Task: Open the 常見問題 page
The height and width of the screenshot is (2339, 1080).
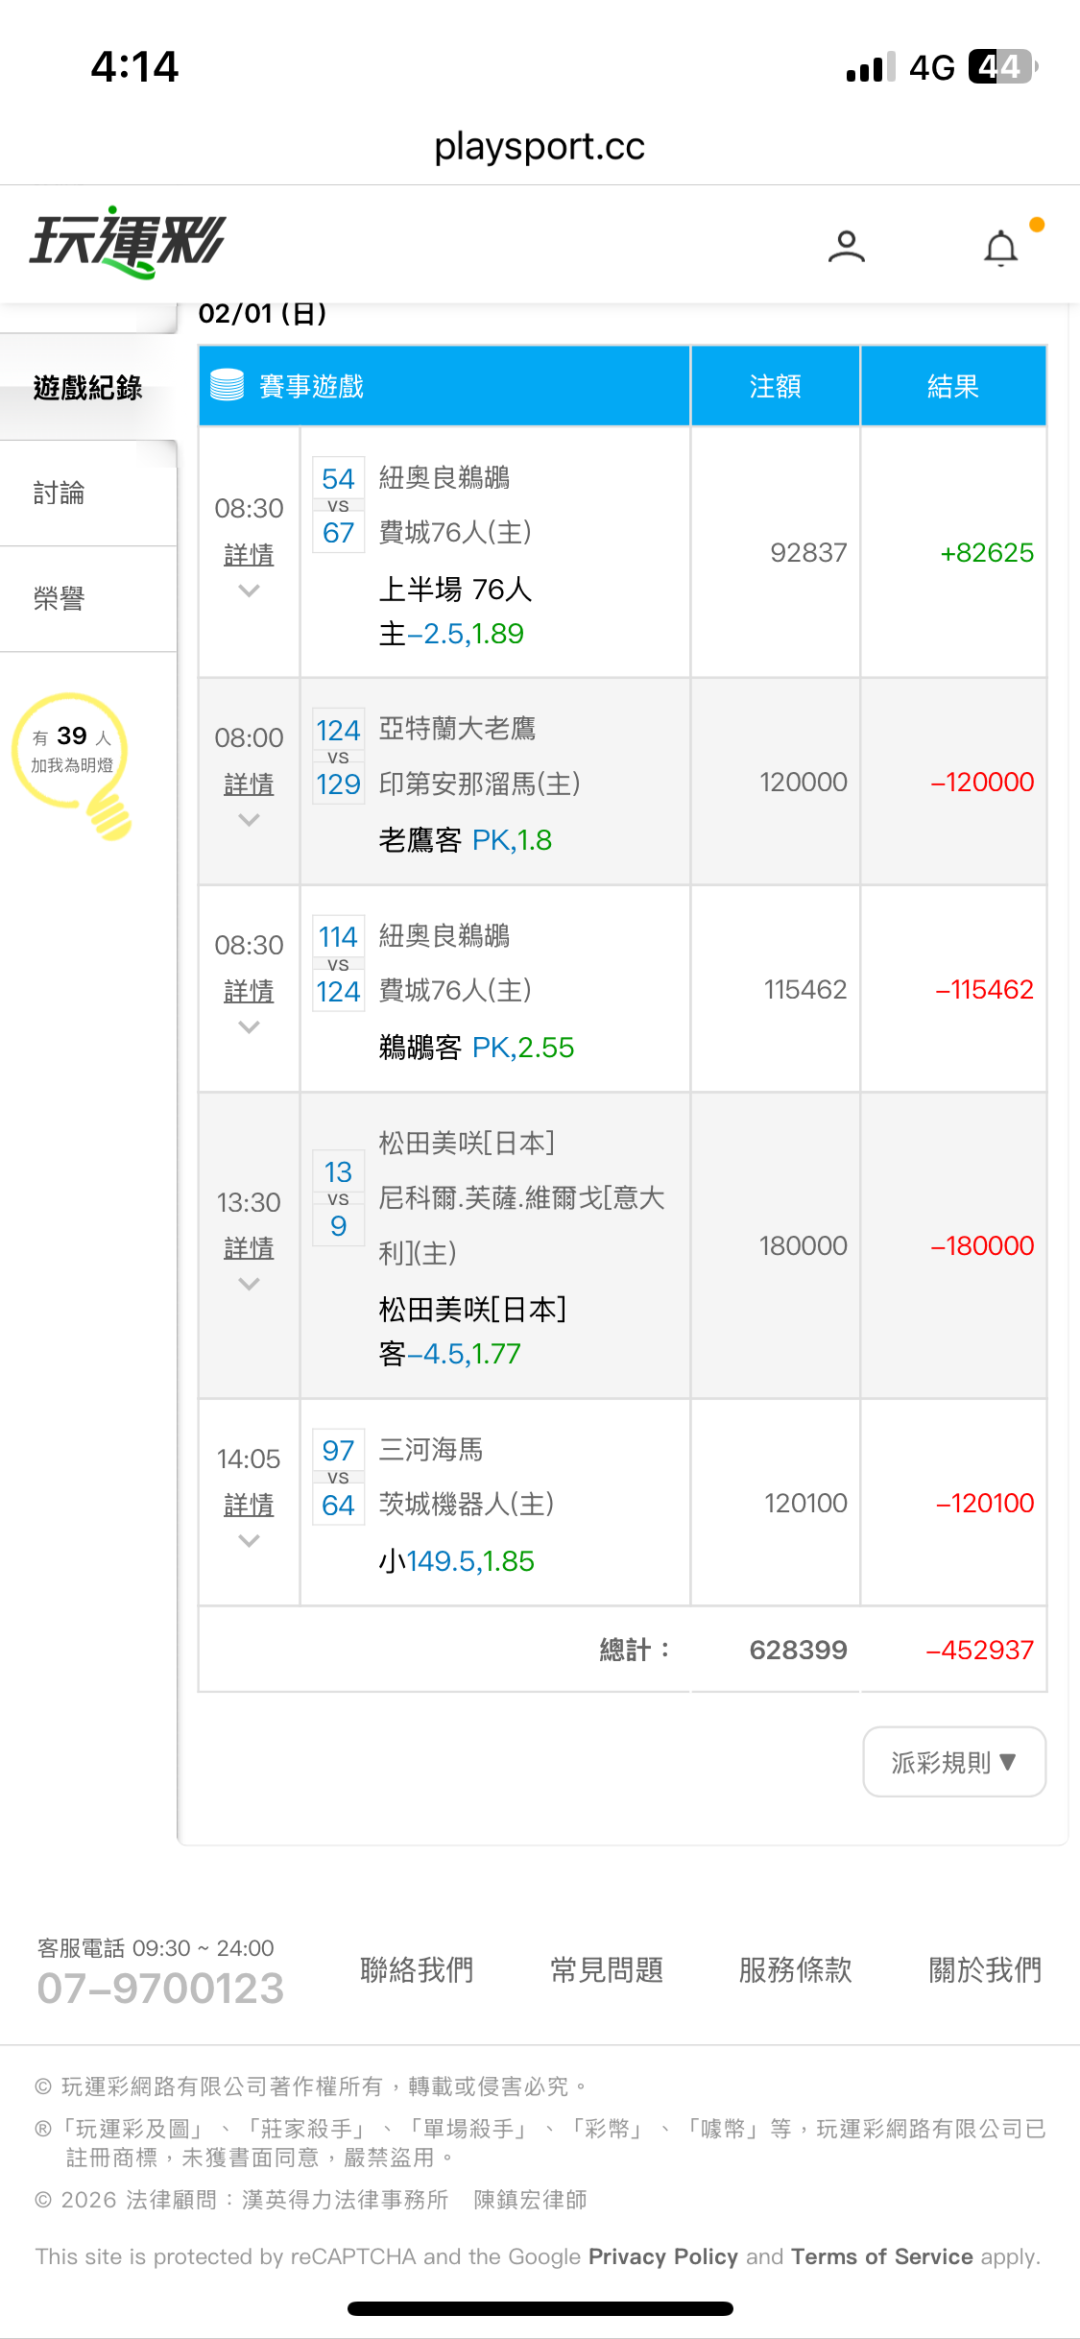Action: tap(606, 1970)
